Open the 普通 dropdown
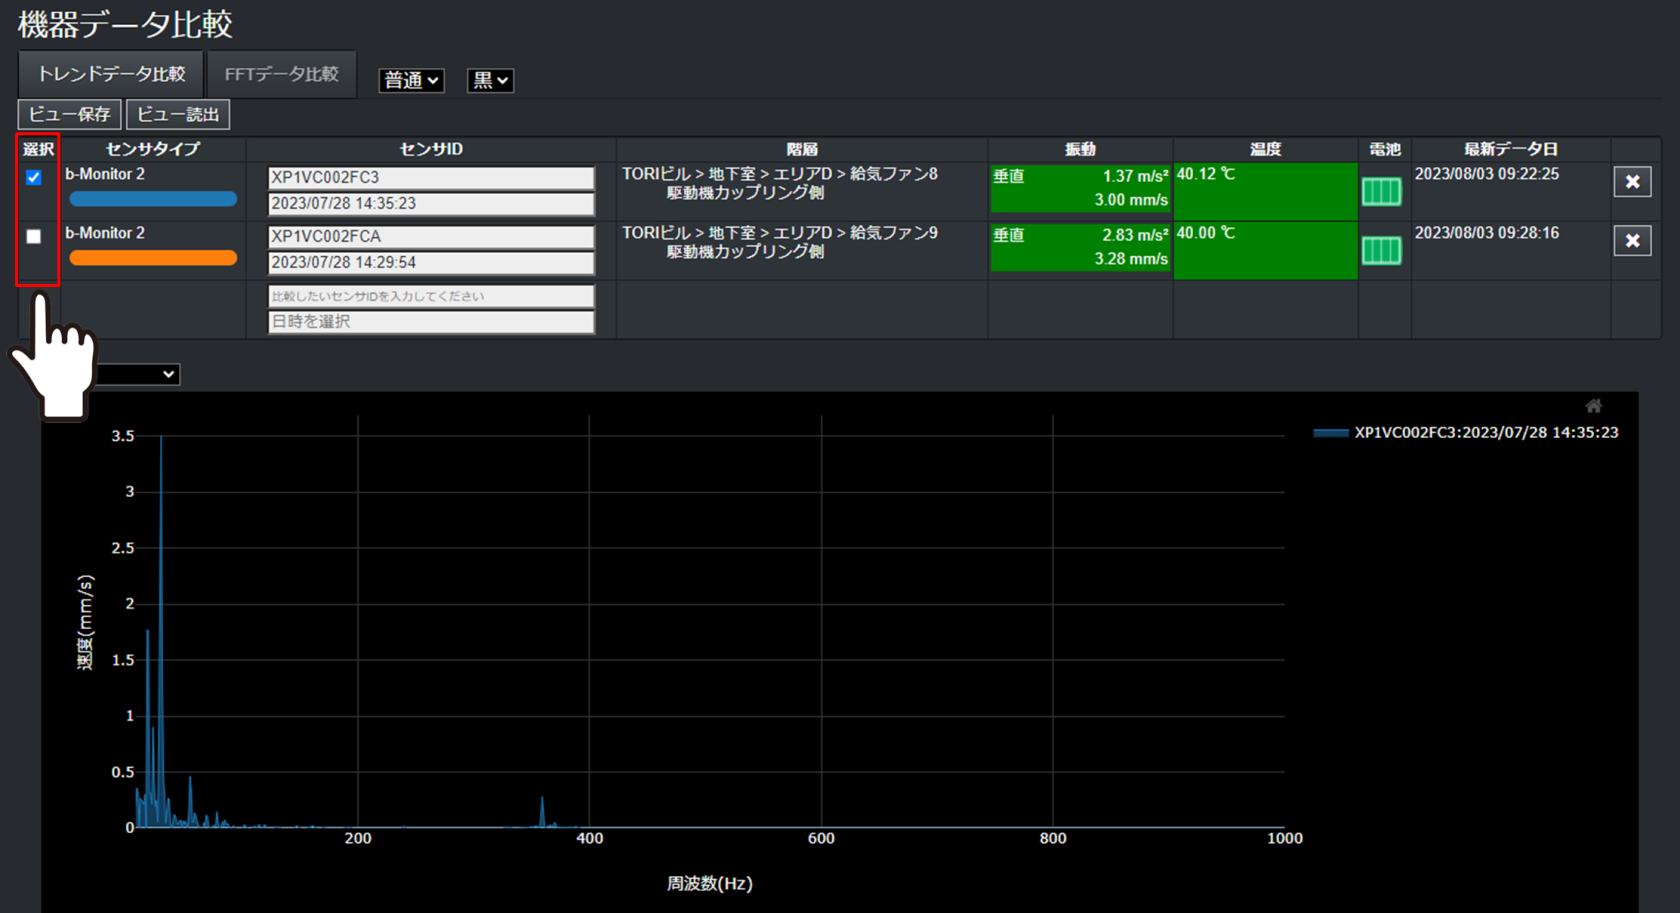The image size is (1680, 913). [x=411, y=80]
